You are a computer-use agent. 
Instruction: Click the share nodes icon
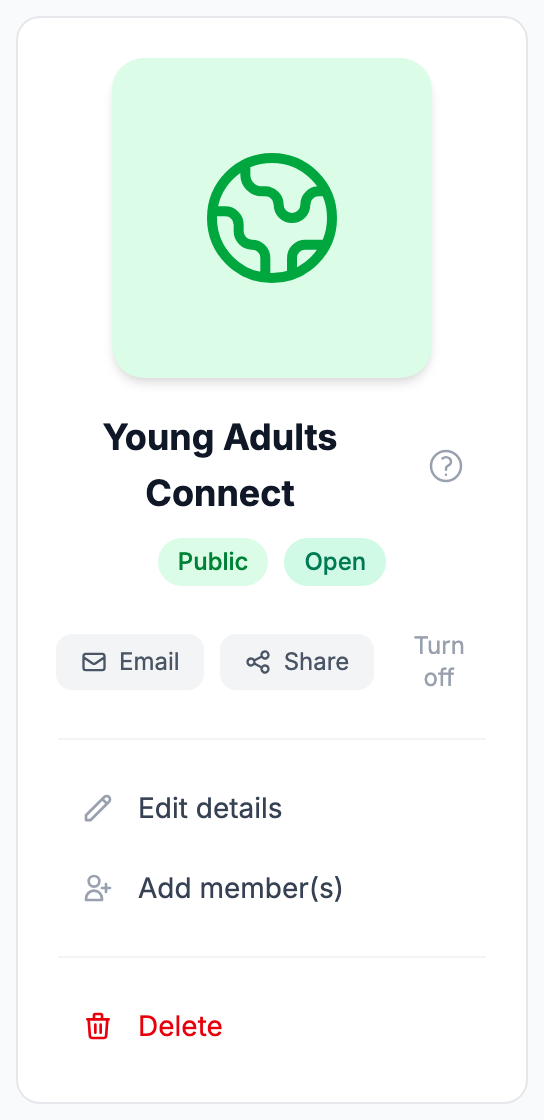coord(258,662)
